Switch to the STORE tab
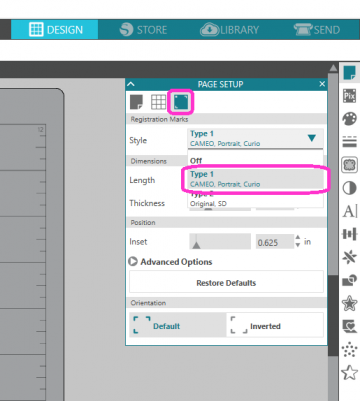Screen dimensions: 360x401 [x=143, y=30]
